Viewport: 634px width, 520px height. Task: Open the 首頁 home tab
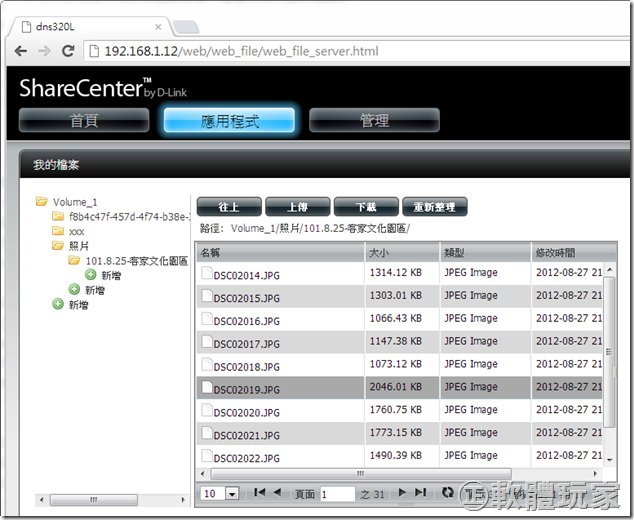coord(84,120)
